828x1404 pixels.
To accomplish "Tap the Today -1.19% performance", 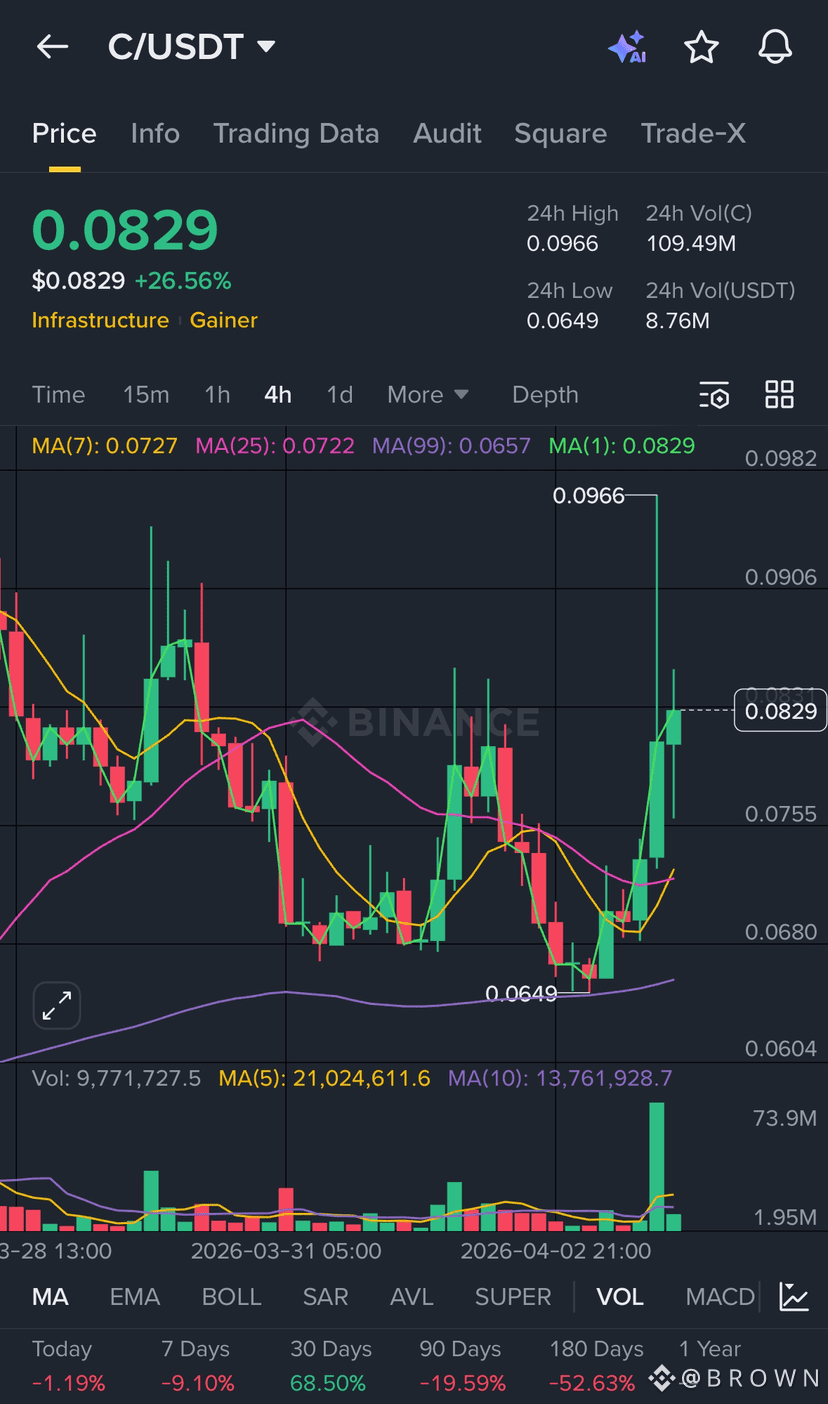I will pyautogui.click(x=69, y=1366).
